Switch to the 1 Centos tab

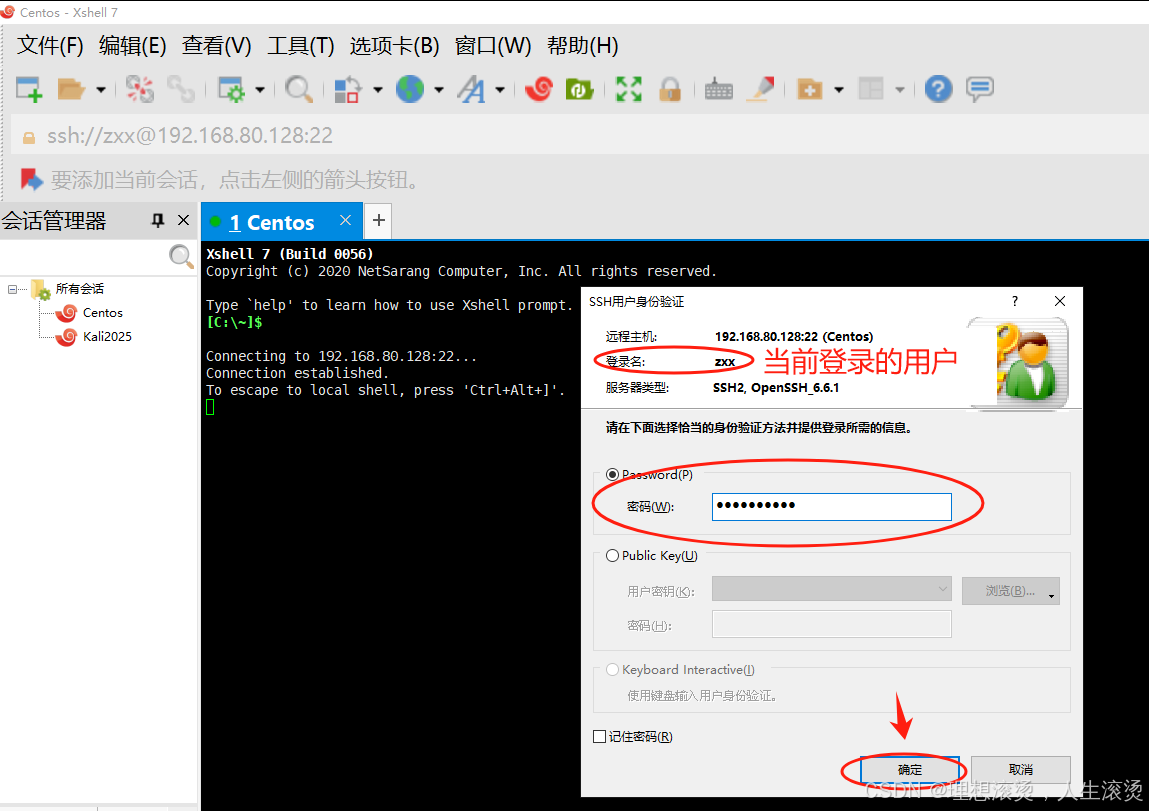271,222
